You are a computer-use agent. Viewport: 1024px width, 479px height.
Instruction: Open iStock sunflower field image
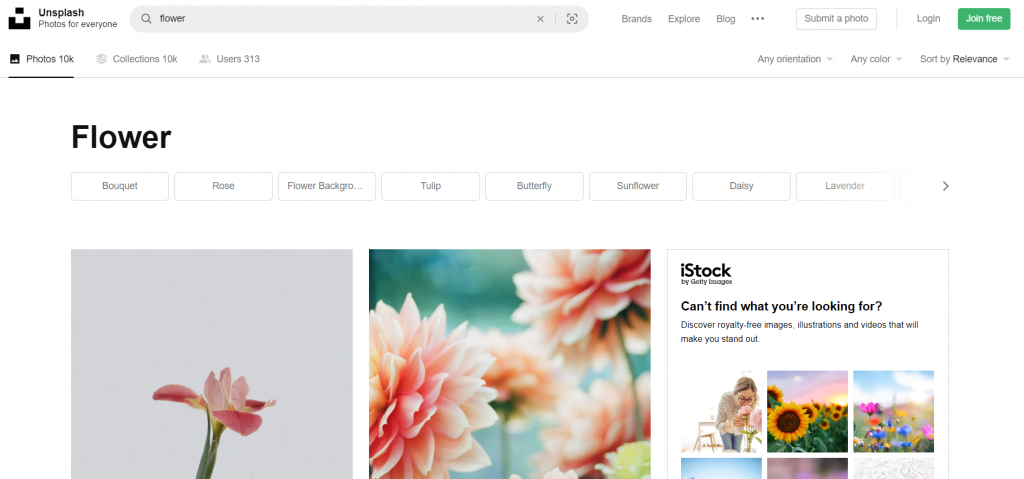(x=807, y=412)
